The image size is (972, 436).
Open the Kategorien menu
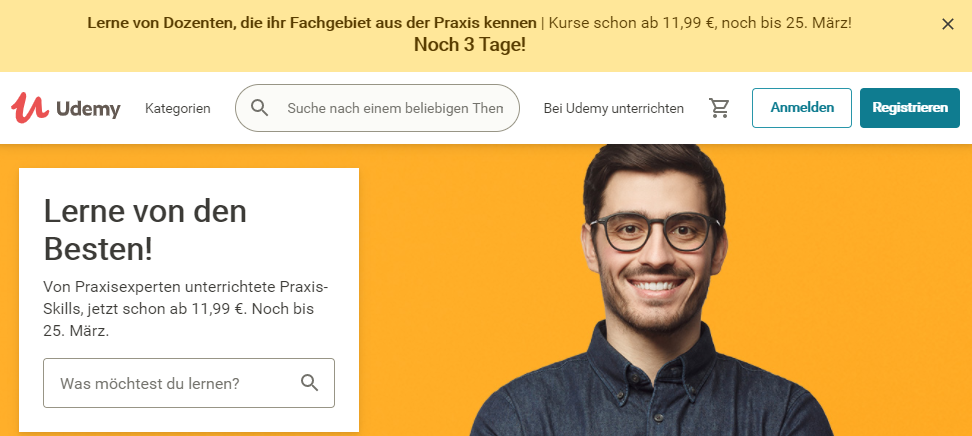tap(178, 109)
